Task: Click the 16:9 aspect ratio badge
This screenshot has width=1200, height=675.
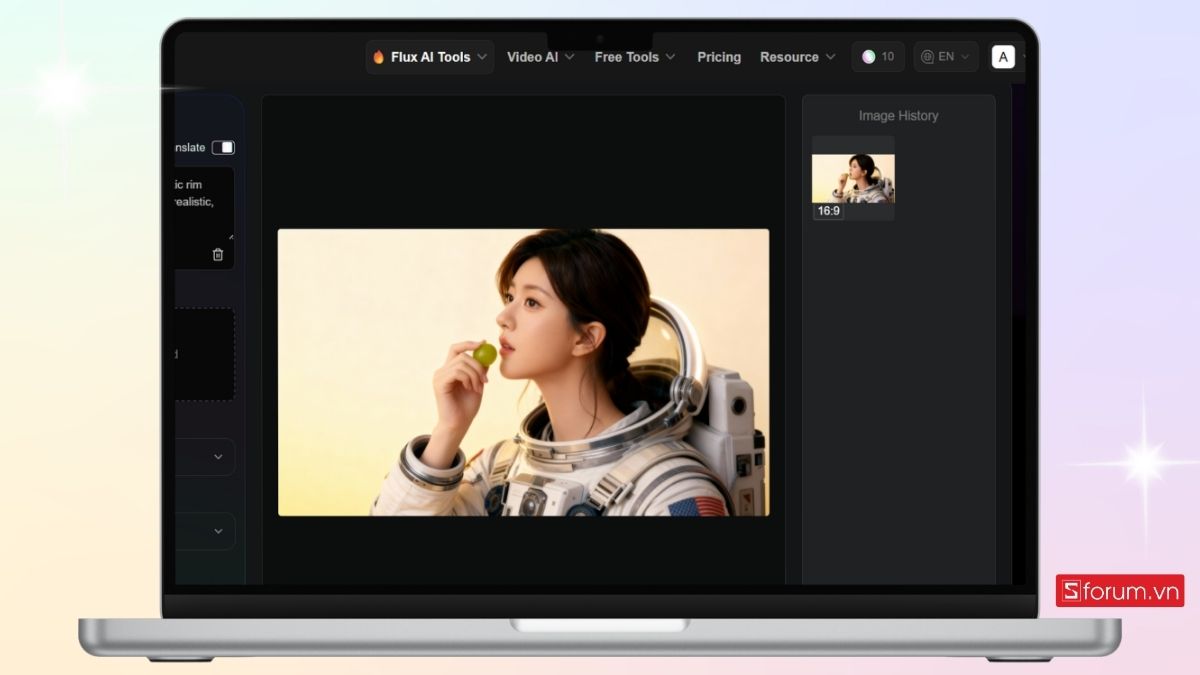Action: pyautogui.click(x=828, y=211)
